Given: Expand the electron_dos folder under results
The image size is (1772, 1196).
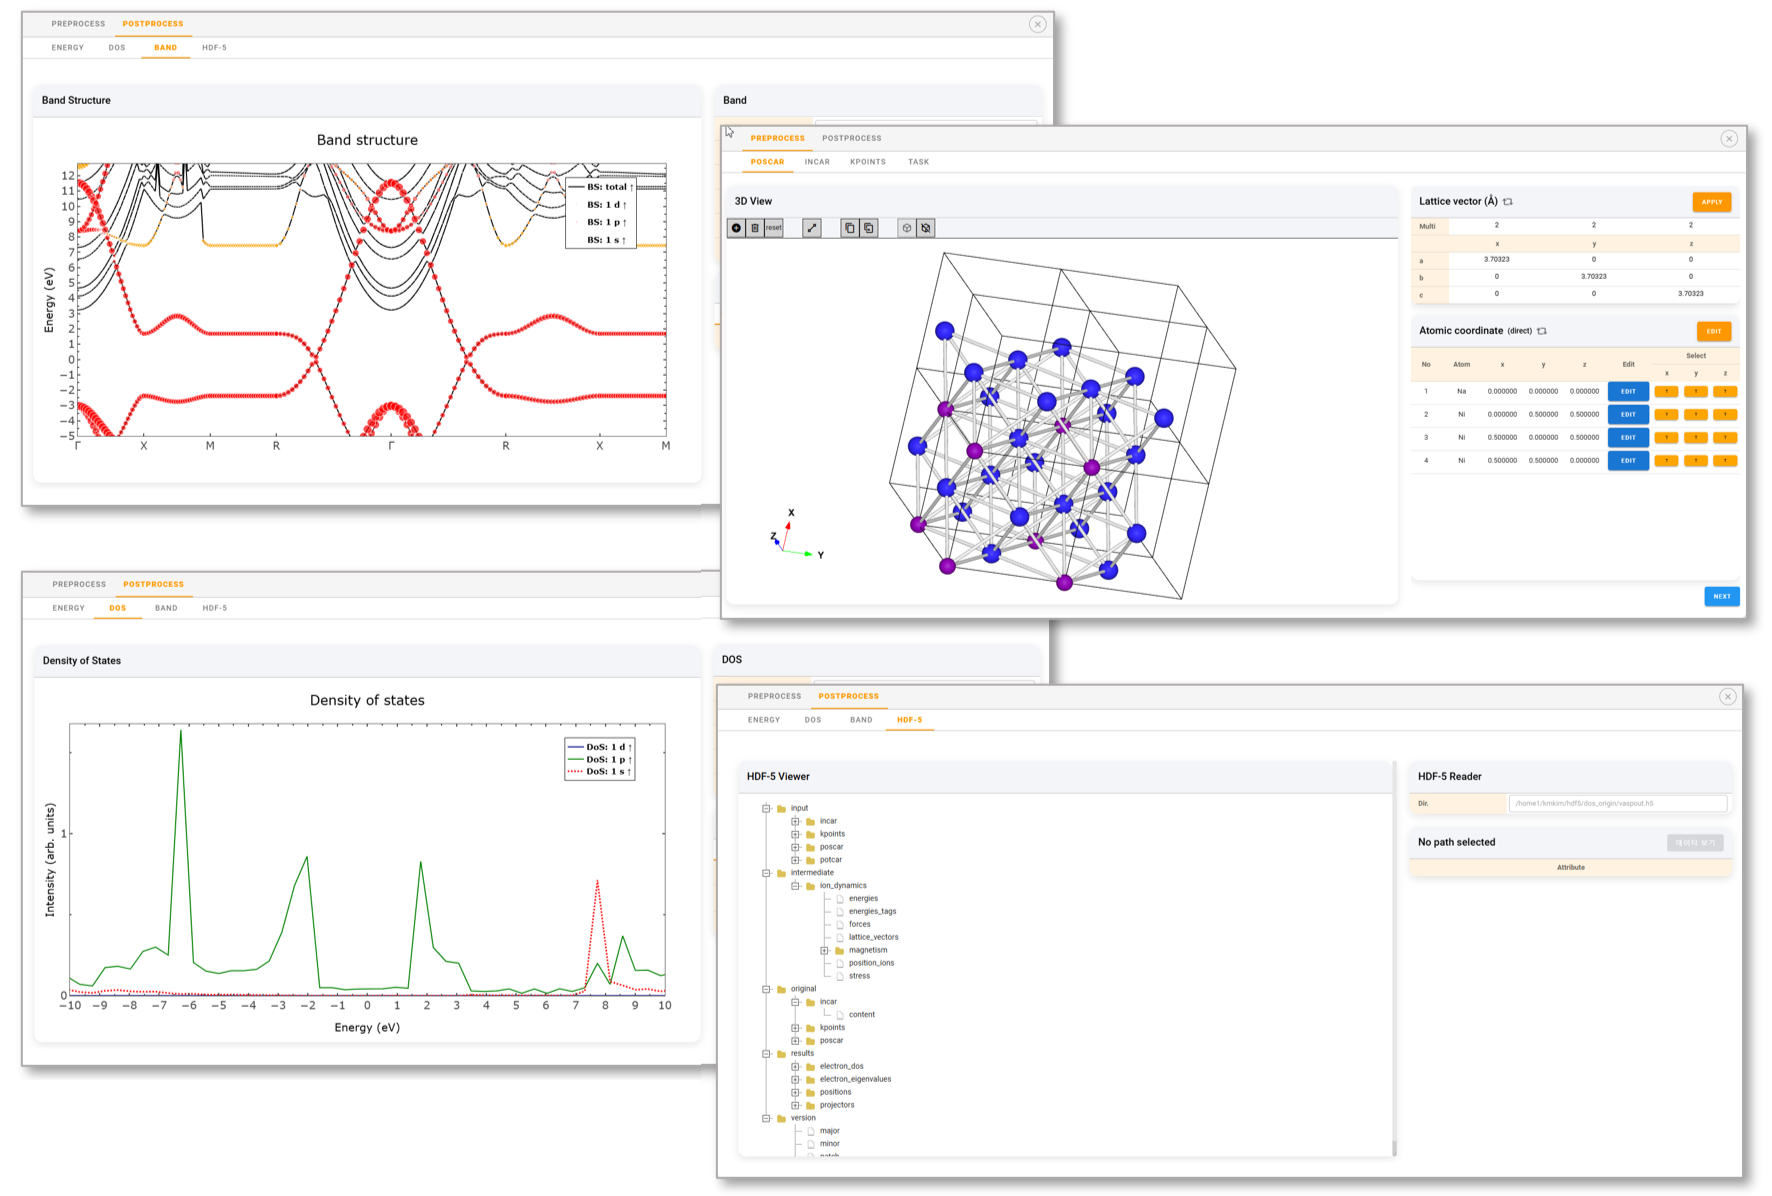Looking at the screenshot, I should (796, 1067).
